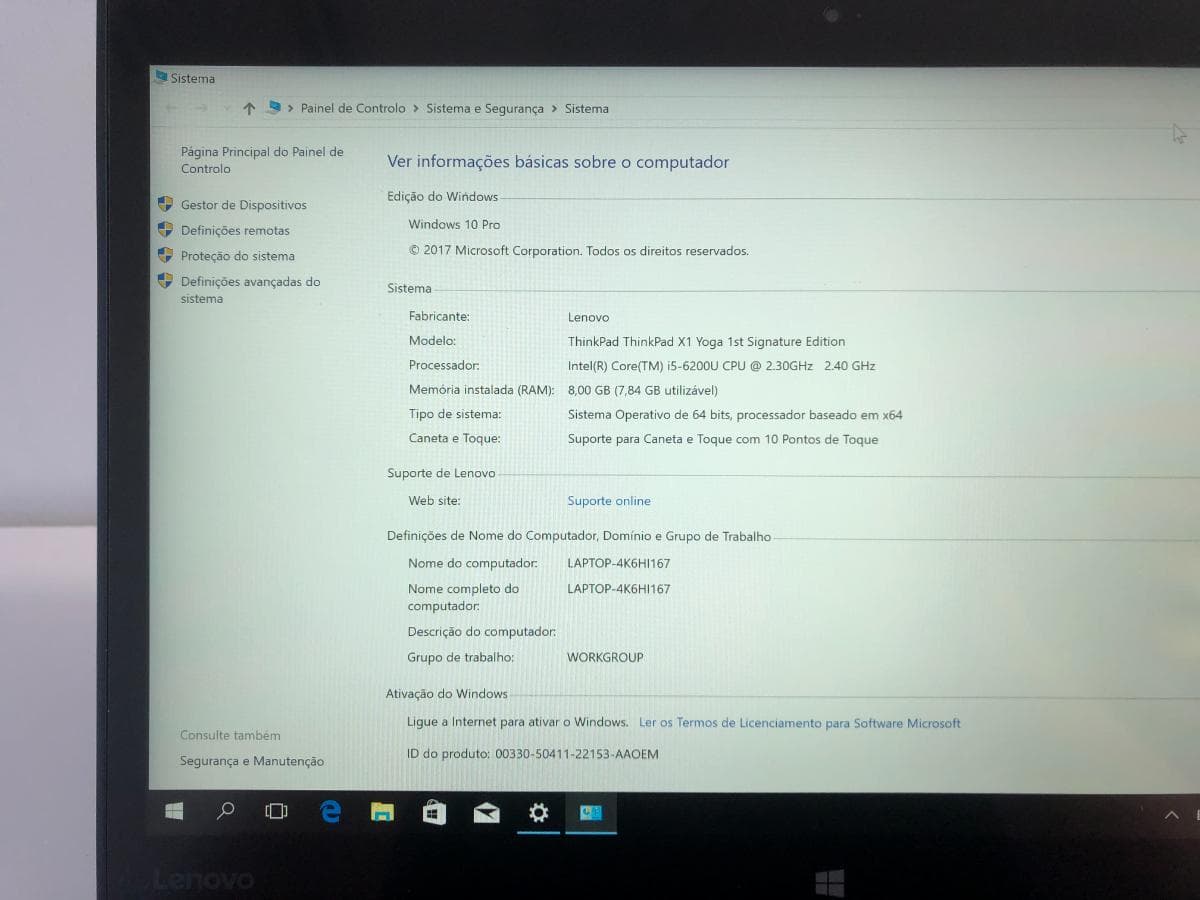This screenshot has height=900, width=1200.
Task: Go to Página Principal do Painel de Controlo
Action: coord(262,160)
